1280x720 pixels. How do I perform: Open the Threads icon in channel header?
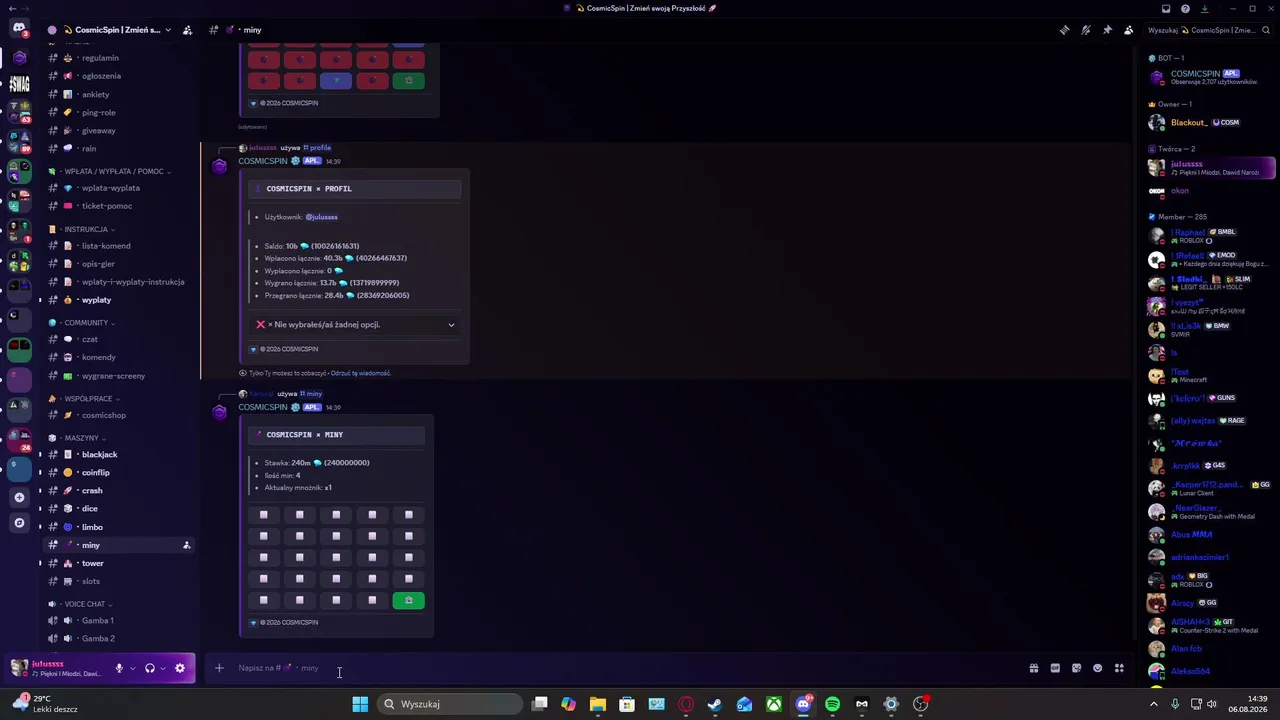coord(1064,30)
